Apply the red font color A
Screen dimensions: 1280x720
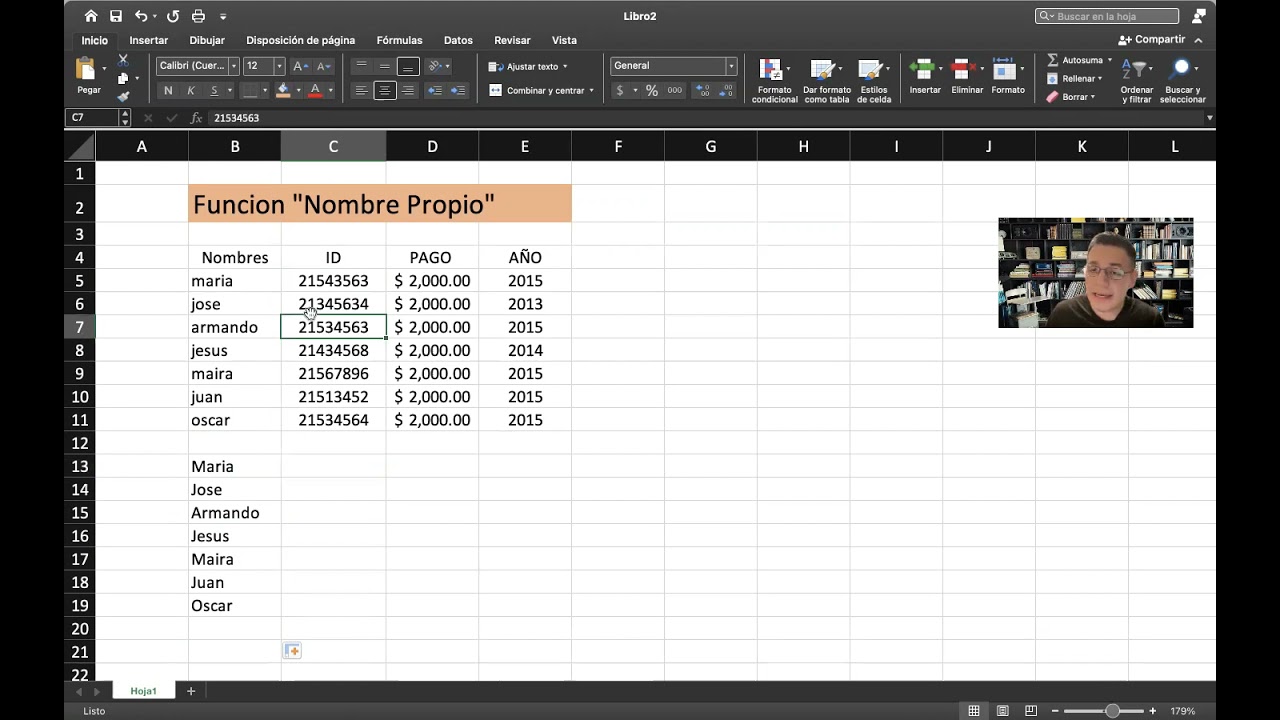coord(315,90)
